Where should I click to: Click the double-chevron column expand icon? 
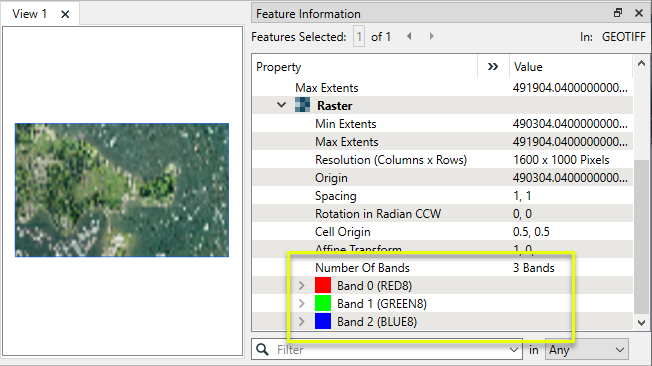(x=493, y=67)
